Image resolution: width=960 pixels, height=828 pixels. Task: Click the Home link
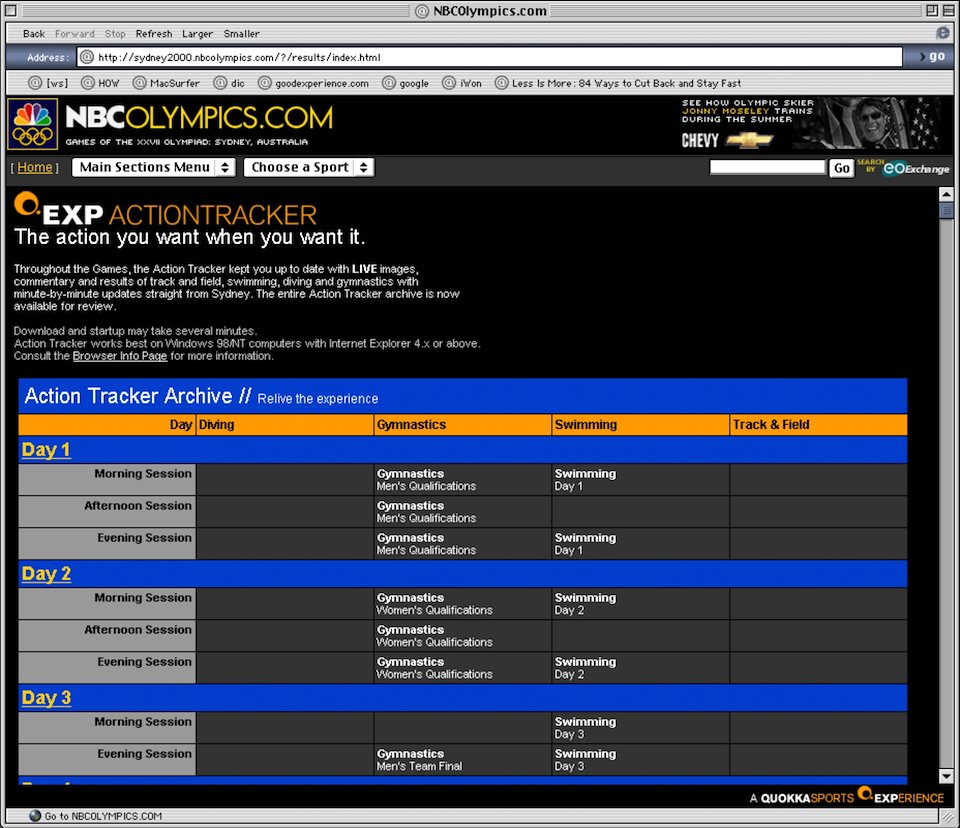tap(35, 167)
